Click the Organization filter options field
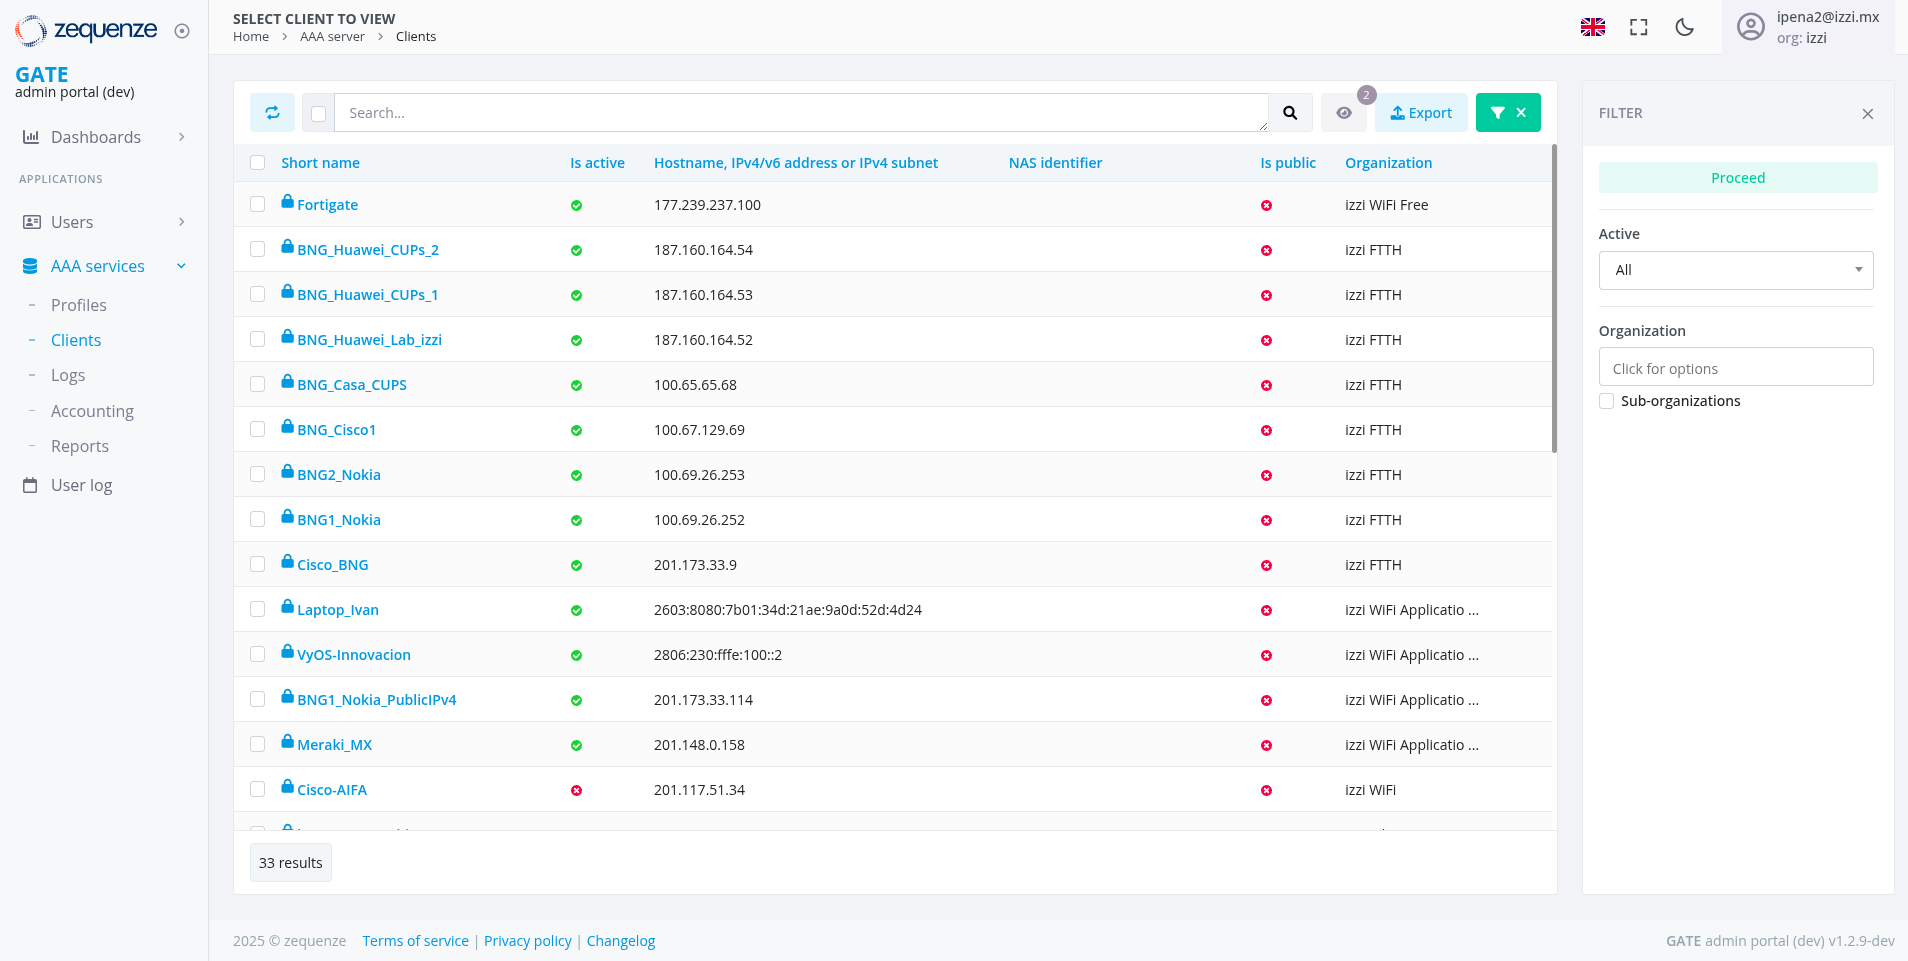 tap(1736, 367)
